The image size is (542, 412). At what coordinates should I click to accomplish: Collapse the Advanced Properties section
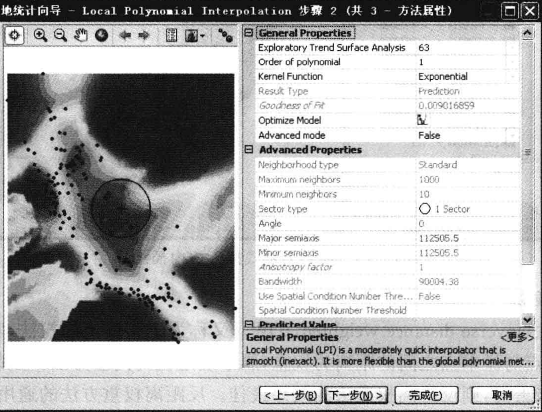pos(249,149)
